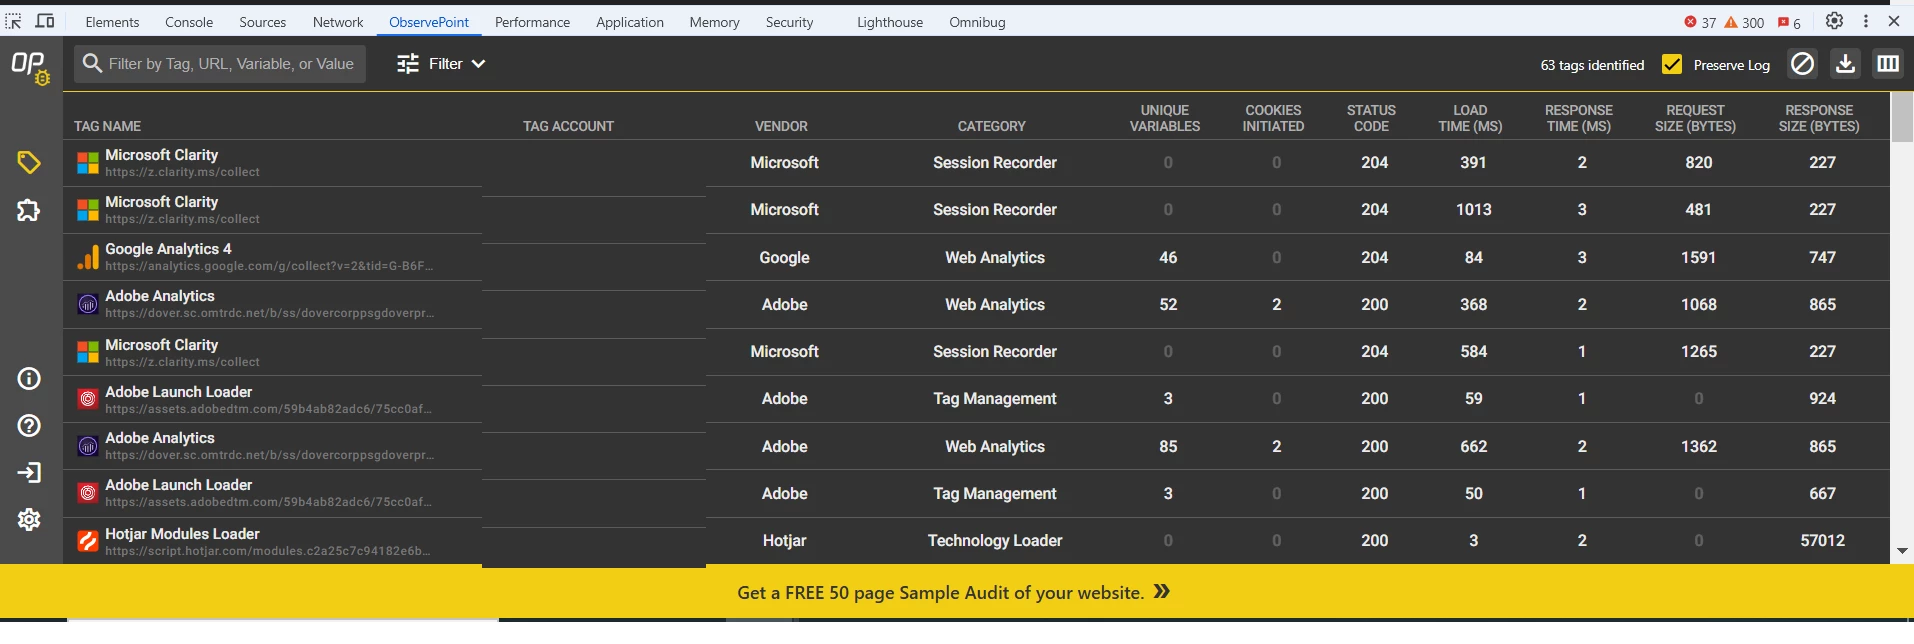The width and height of the screenshot is (1914, 644).
Task: Clear the tag log with the circle-slash icon
Action: point(1802,64)
